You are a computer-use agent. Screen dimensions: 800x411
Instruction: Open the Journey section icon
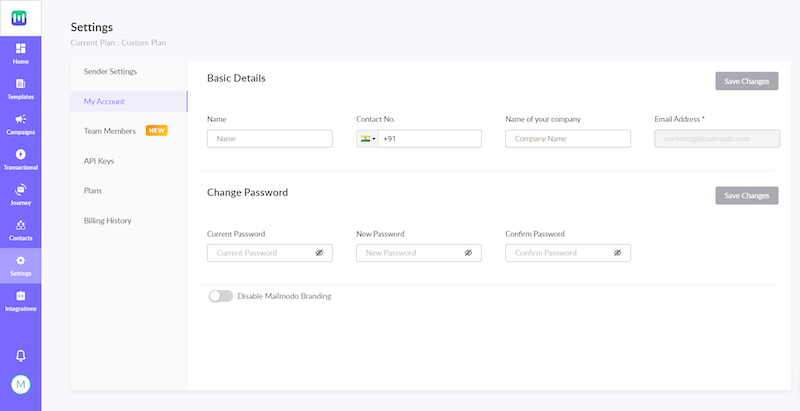point(20,192)
